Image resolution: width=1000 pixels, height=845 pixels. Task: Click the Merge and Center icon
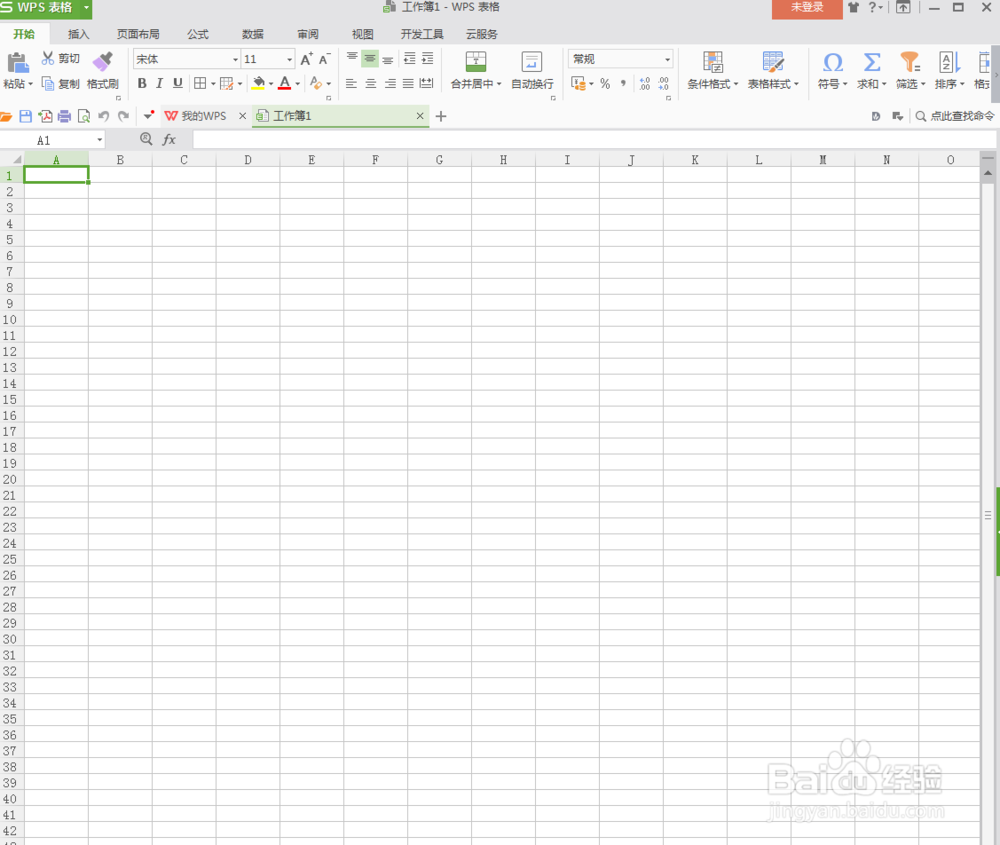click(476, 62)
